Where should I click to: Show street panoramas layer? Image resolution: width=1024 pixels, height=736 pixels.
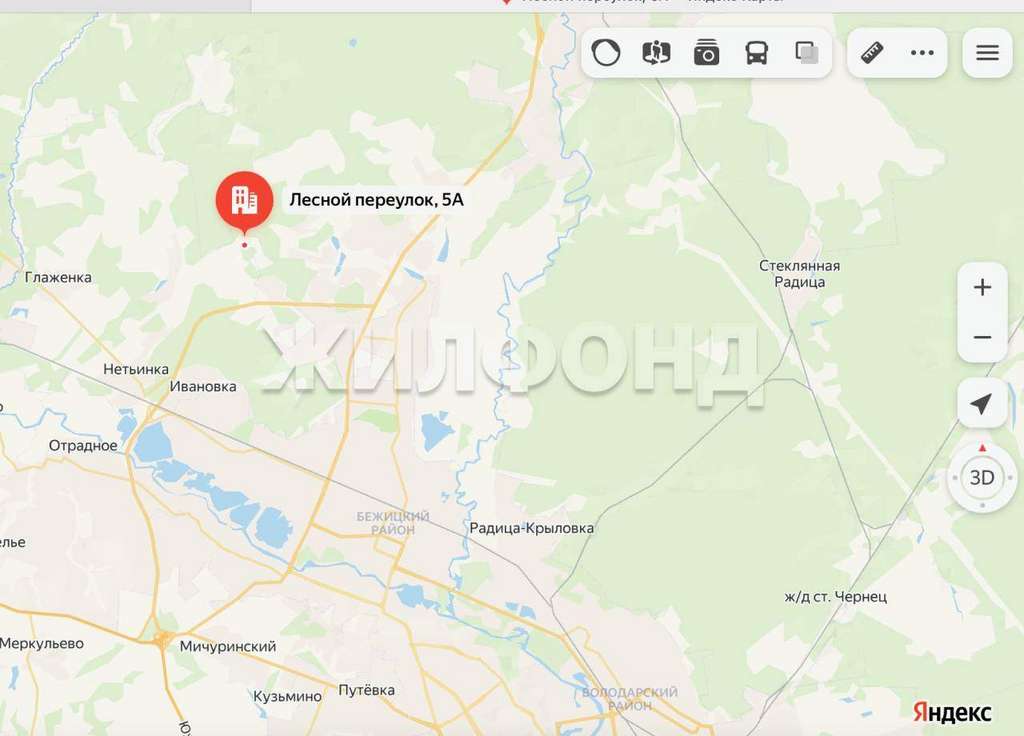656,53
